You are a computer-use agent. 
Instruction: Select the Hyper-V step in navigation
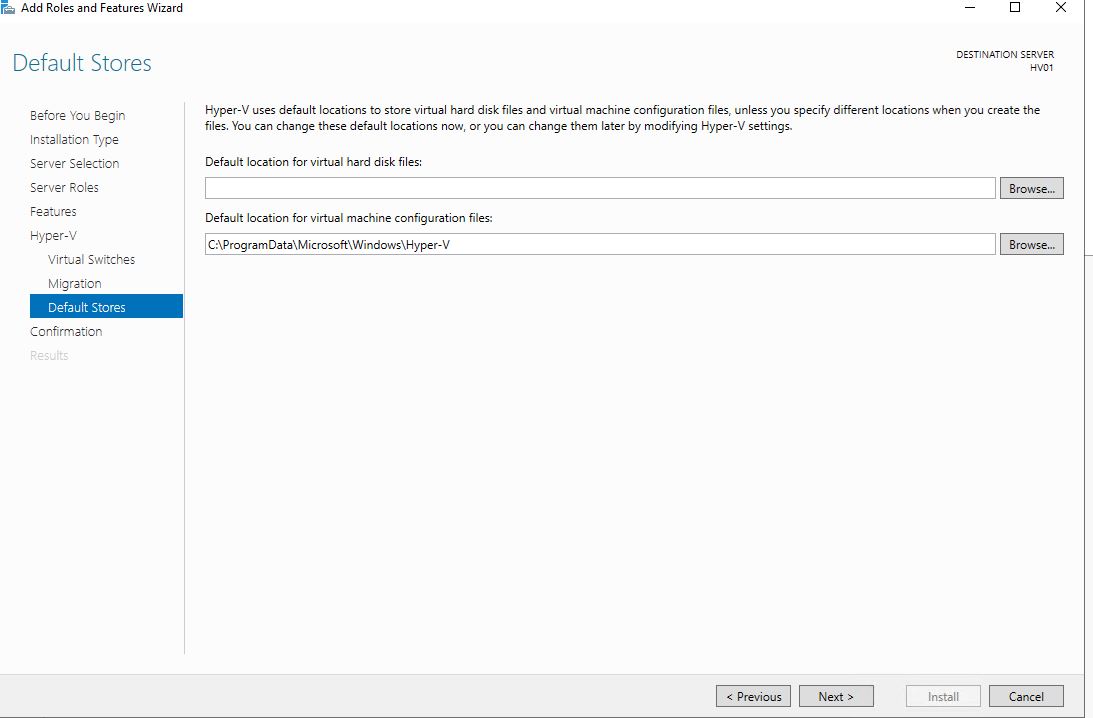coord(53,236)
